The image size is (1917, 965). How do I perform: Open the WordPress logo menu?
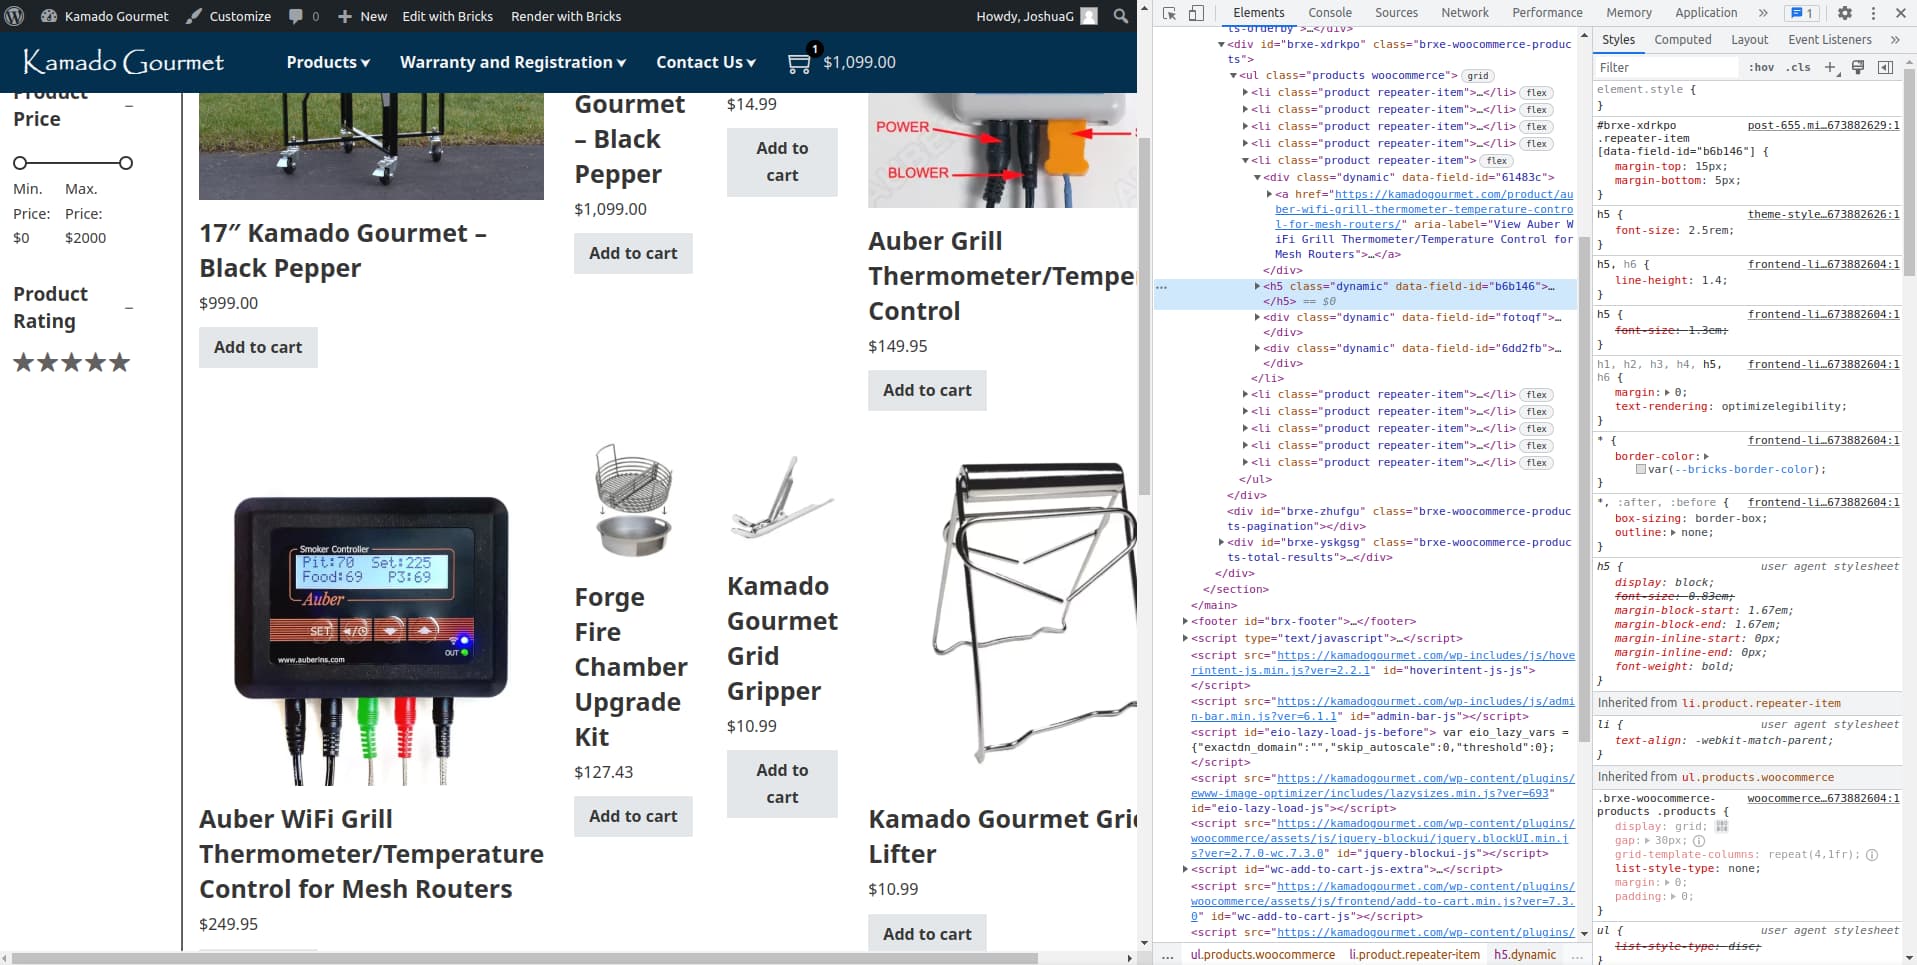15,16
